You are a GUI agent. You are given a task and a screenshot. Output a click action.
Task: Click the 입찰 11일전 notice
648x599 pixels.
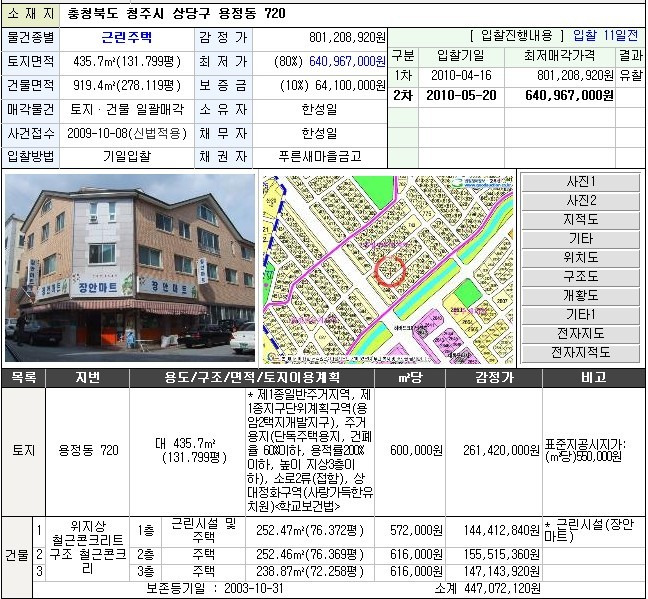605,36
